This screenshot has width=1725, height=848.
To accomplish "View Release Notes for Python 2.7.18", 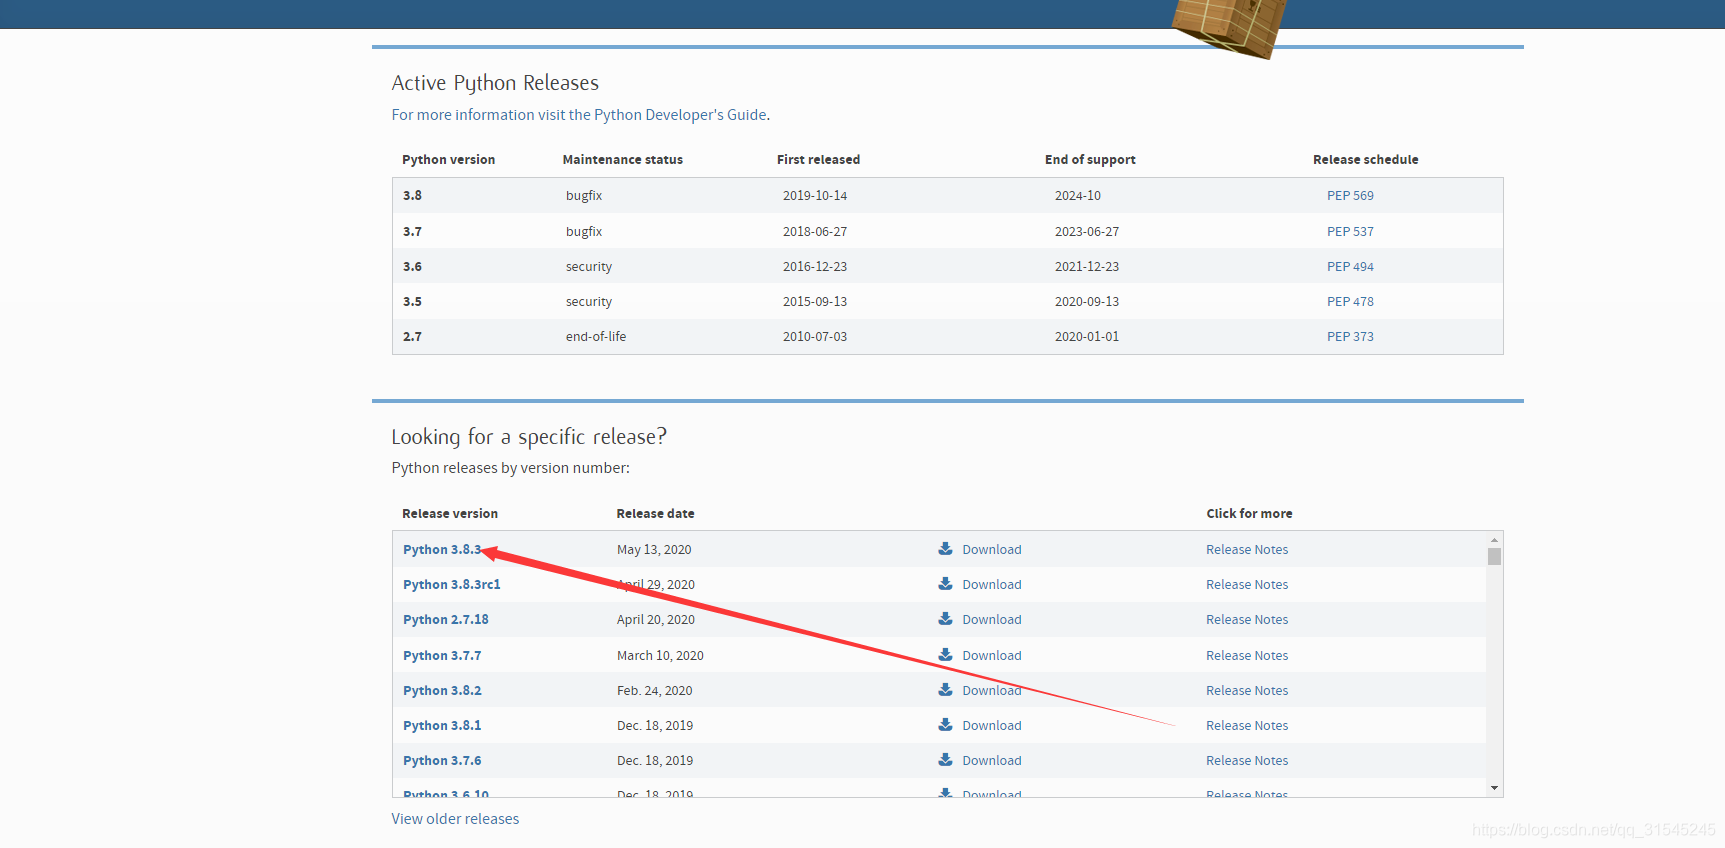I will pyautogui.click(x=1247, y=620).
